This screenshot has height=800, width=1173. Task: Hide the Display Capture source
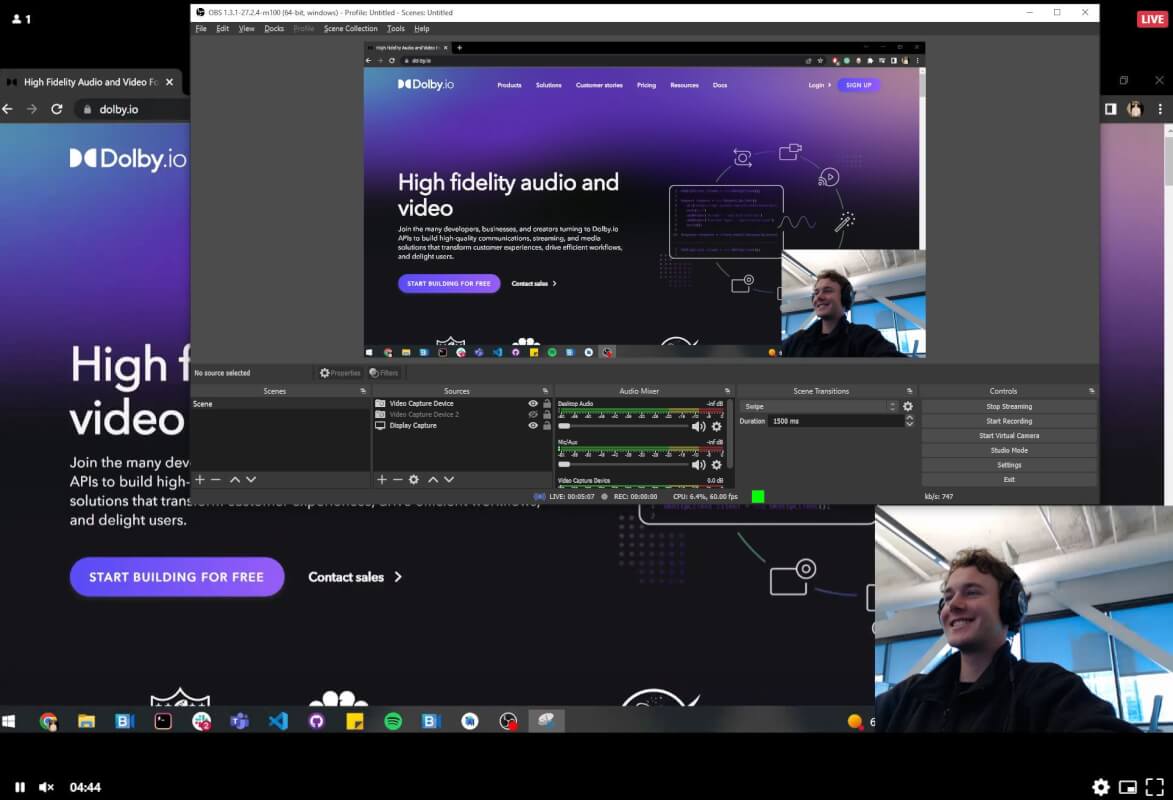[534, 425]
